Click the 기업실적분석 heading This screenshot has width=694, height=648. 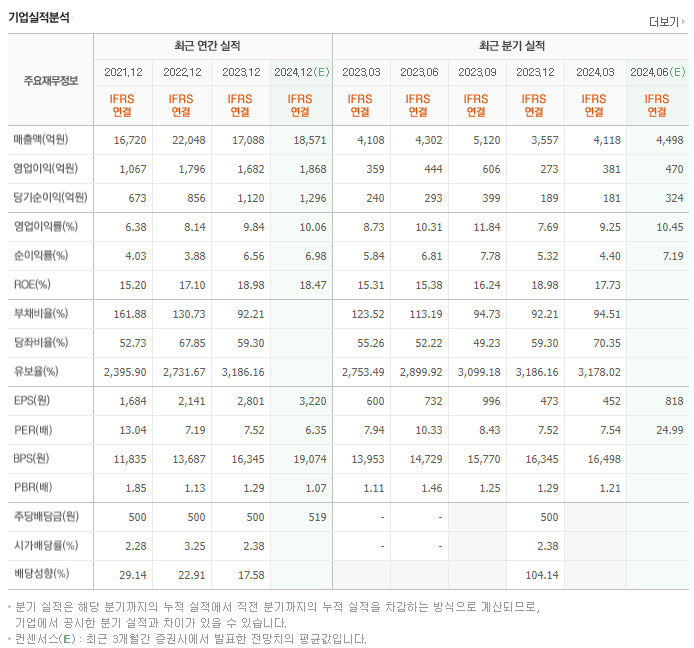pos(39,17)
